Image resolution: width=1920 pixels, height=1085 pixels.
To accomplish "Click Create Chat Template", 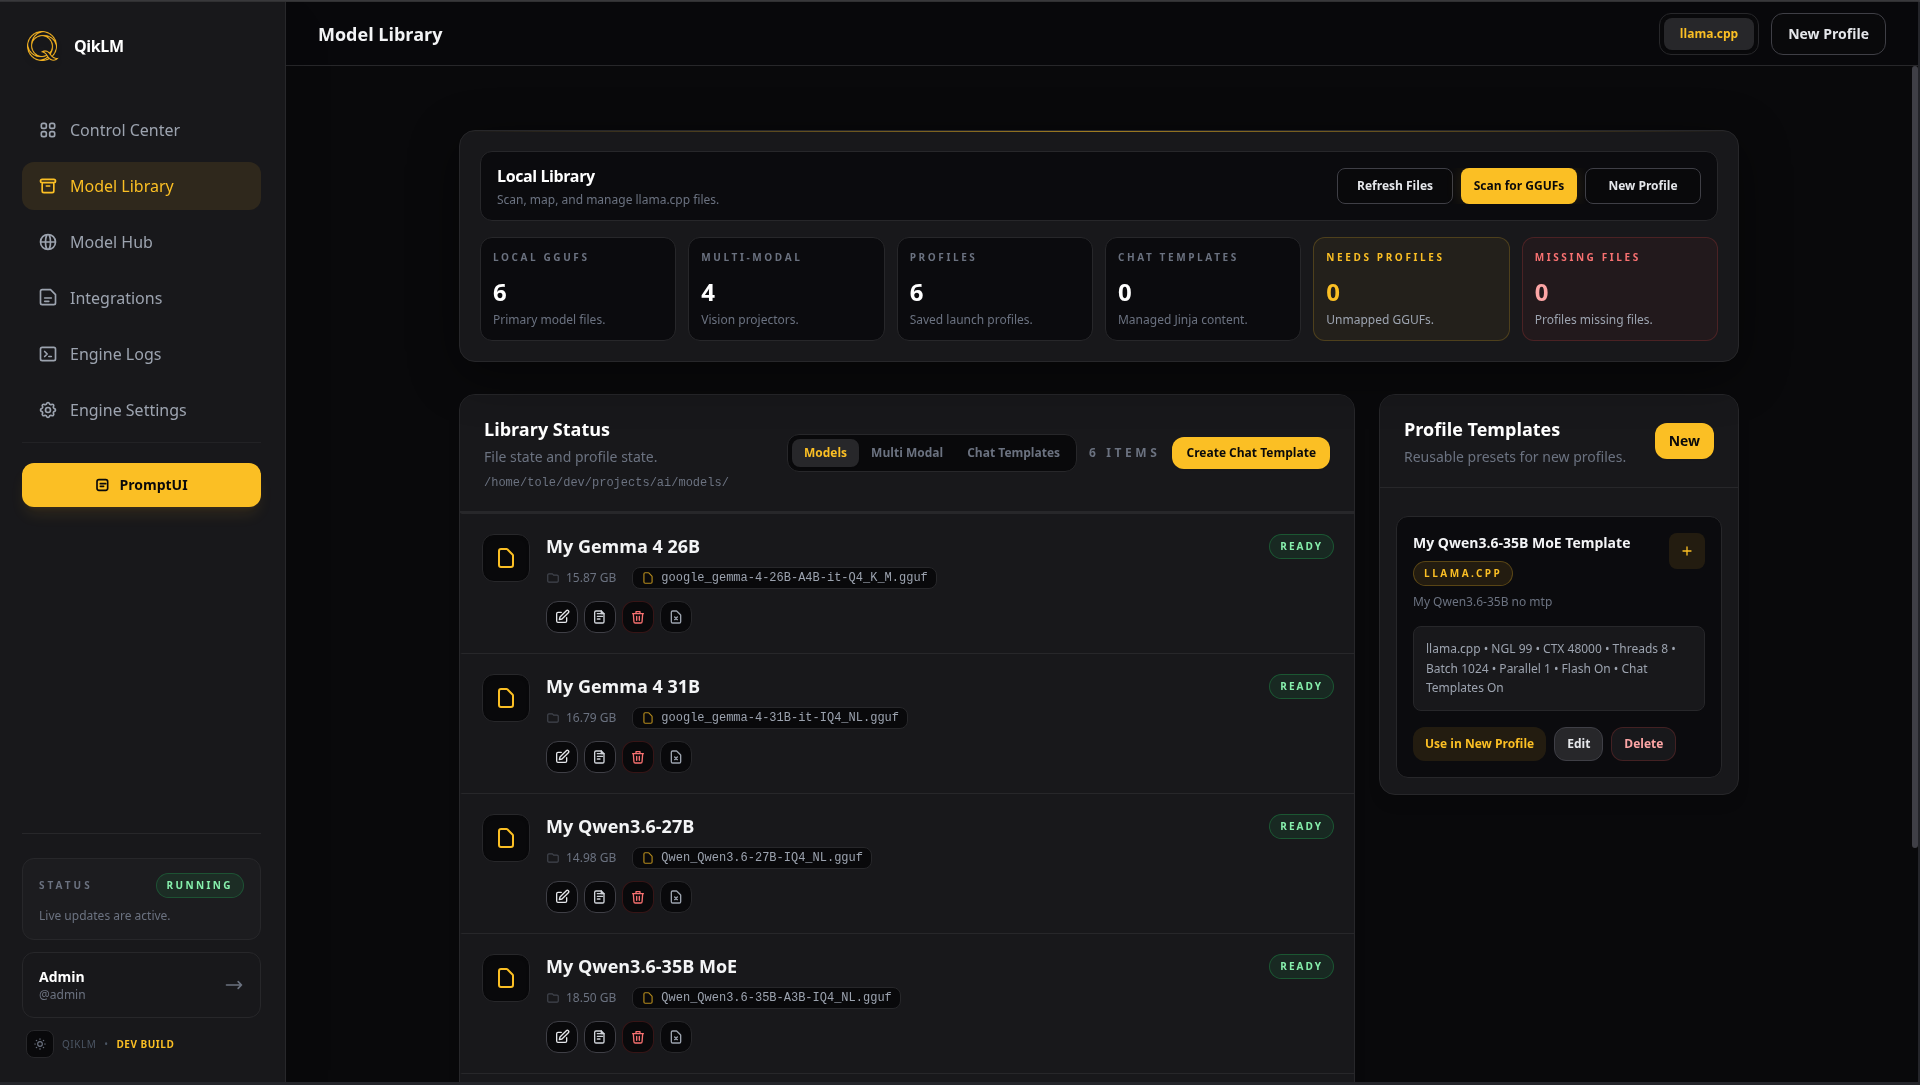I will [x=1251, y=453].
